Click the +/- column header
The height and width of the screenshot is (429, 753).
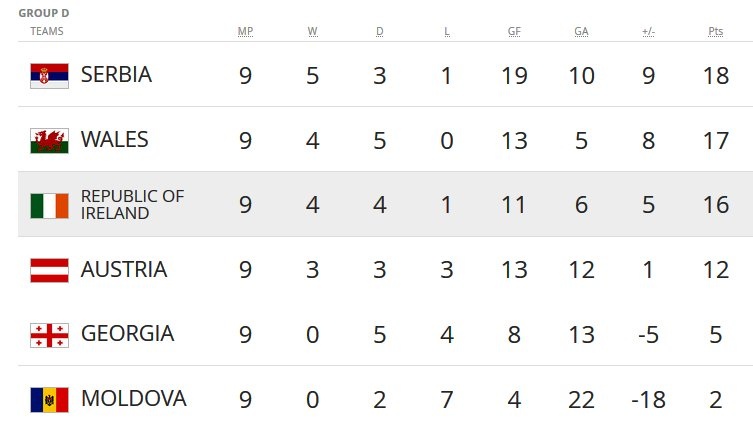point(648,31)
